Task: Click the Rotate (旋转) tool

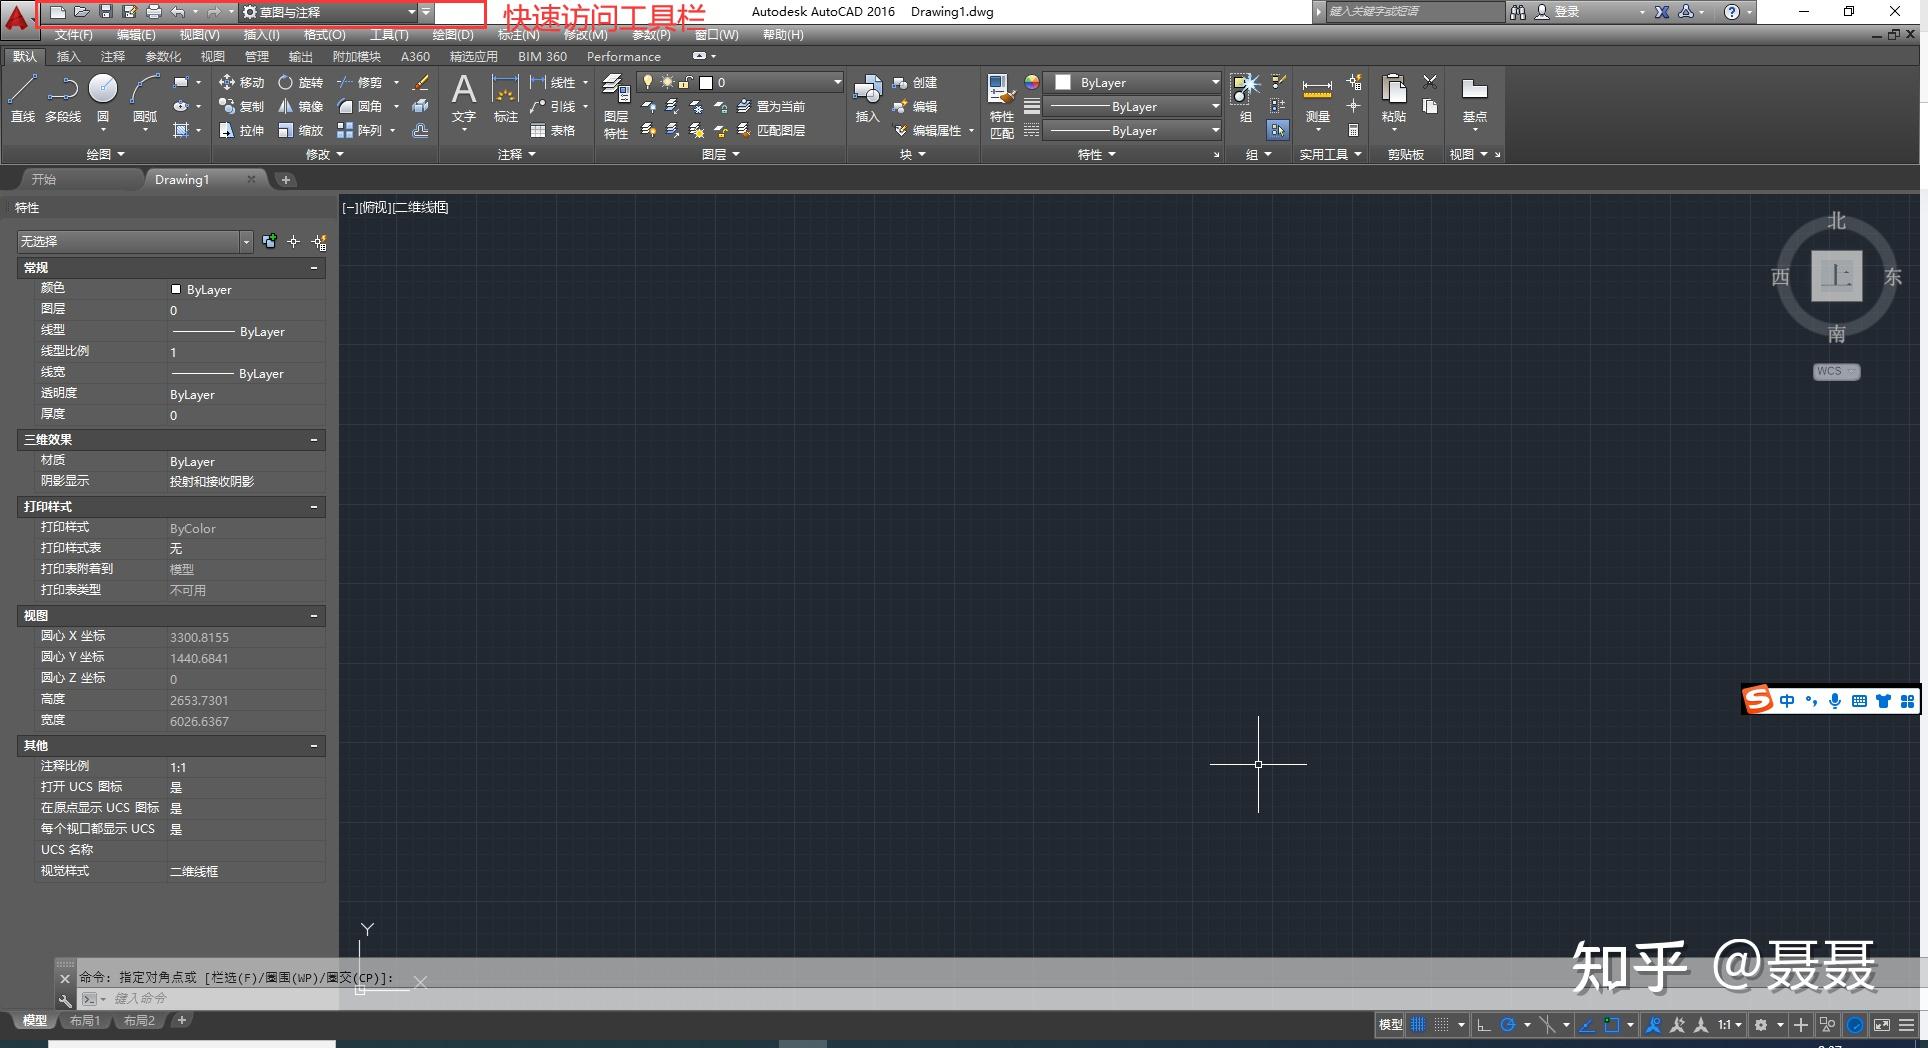Action: click(x=300, y=82)
